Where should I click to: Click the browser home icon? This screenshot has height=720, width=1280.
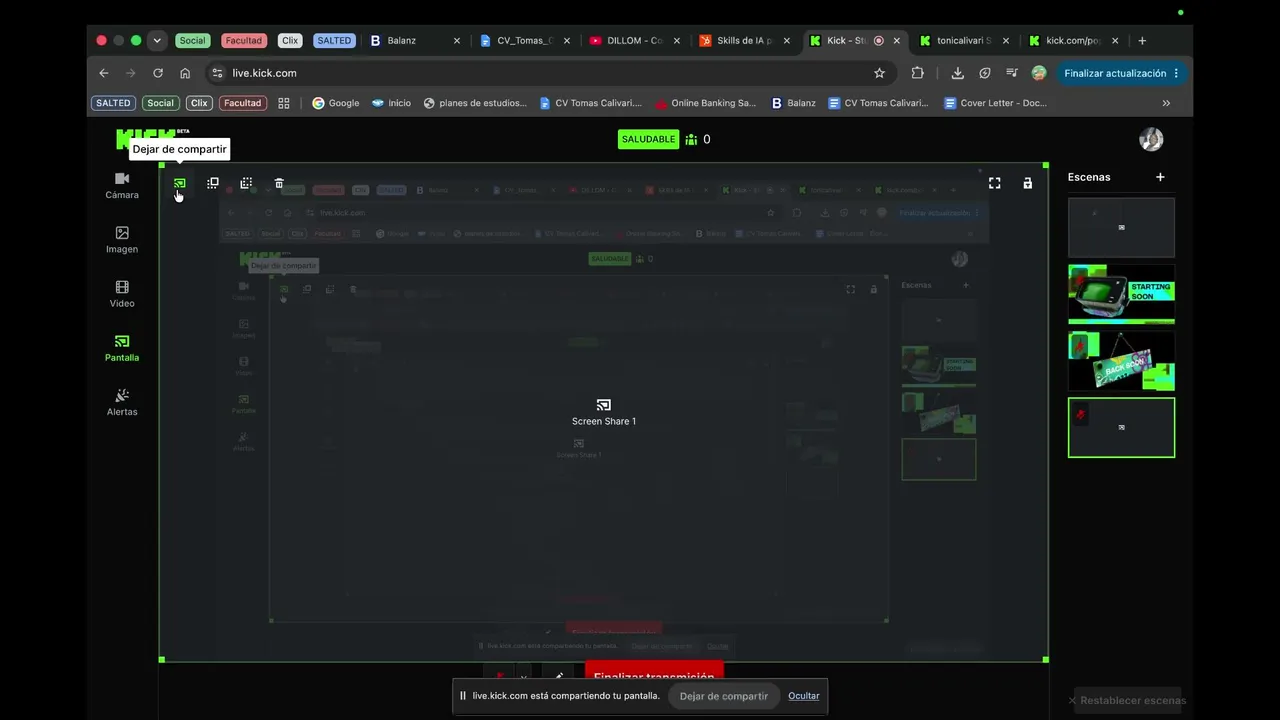tap(185, 73)
